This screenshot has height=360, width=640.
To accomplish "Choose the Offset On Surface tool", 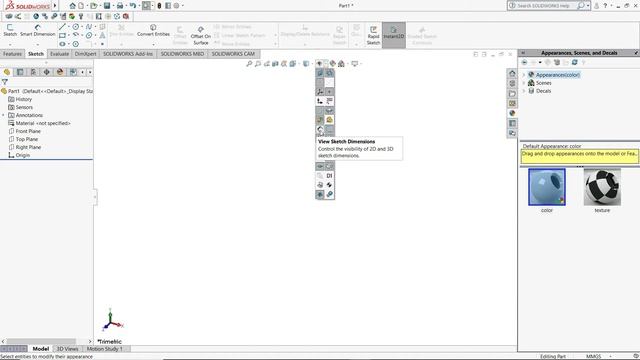I will click(200, 36).
